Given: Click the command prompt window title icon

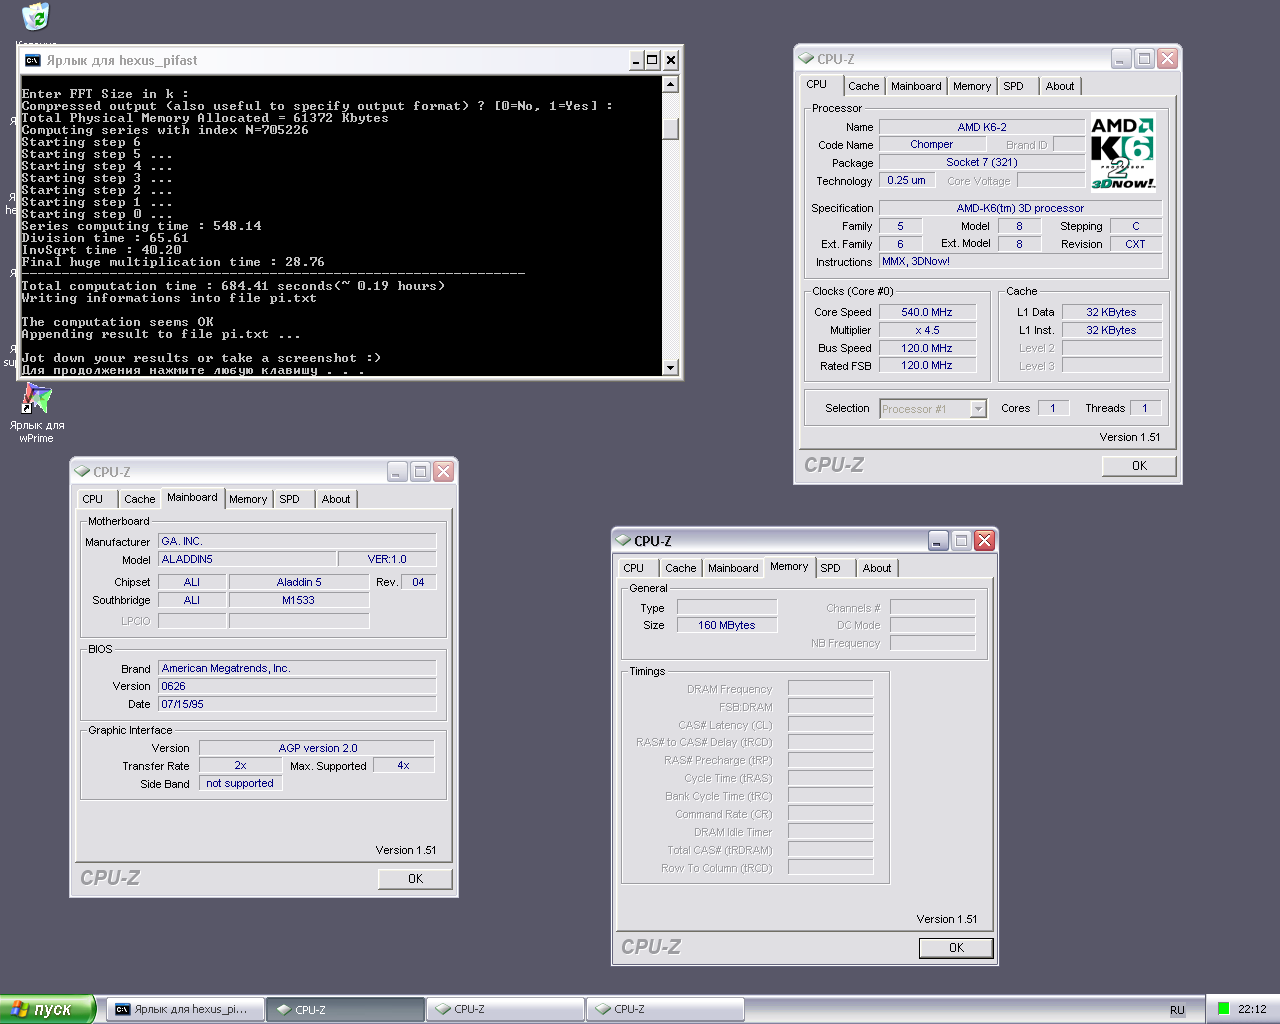Looking at the screenshot, I should (x=32, y=60).
